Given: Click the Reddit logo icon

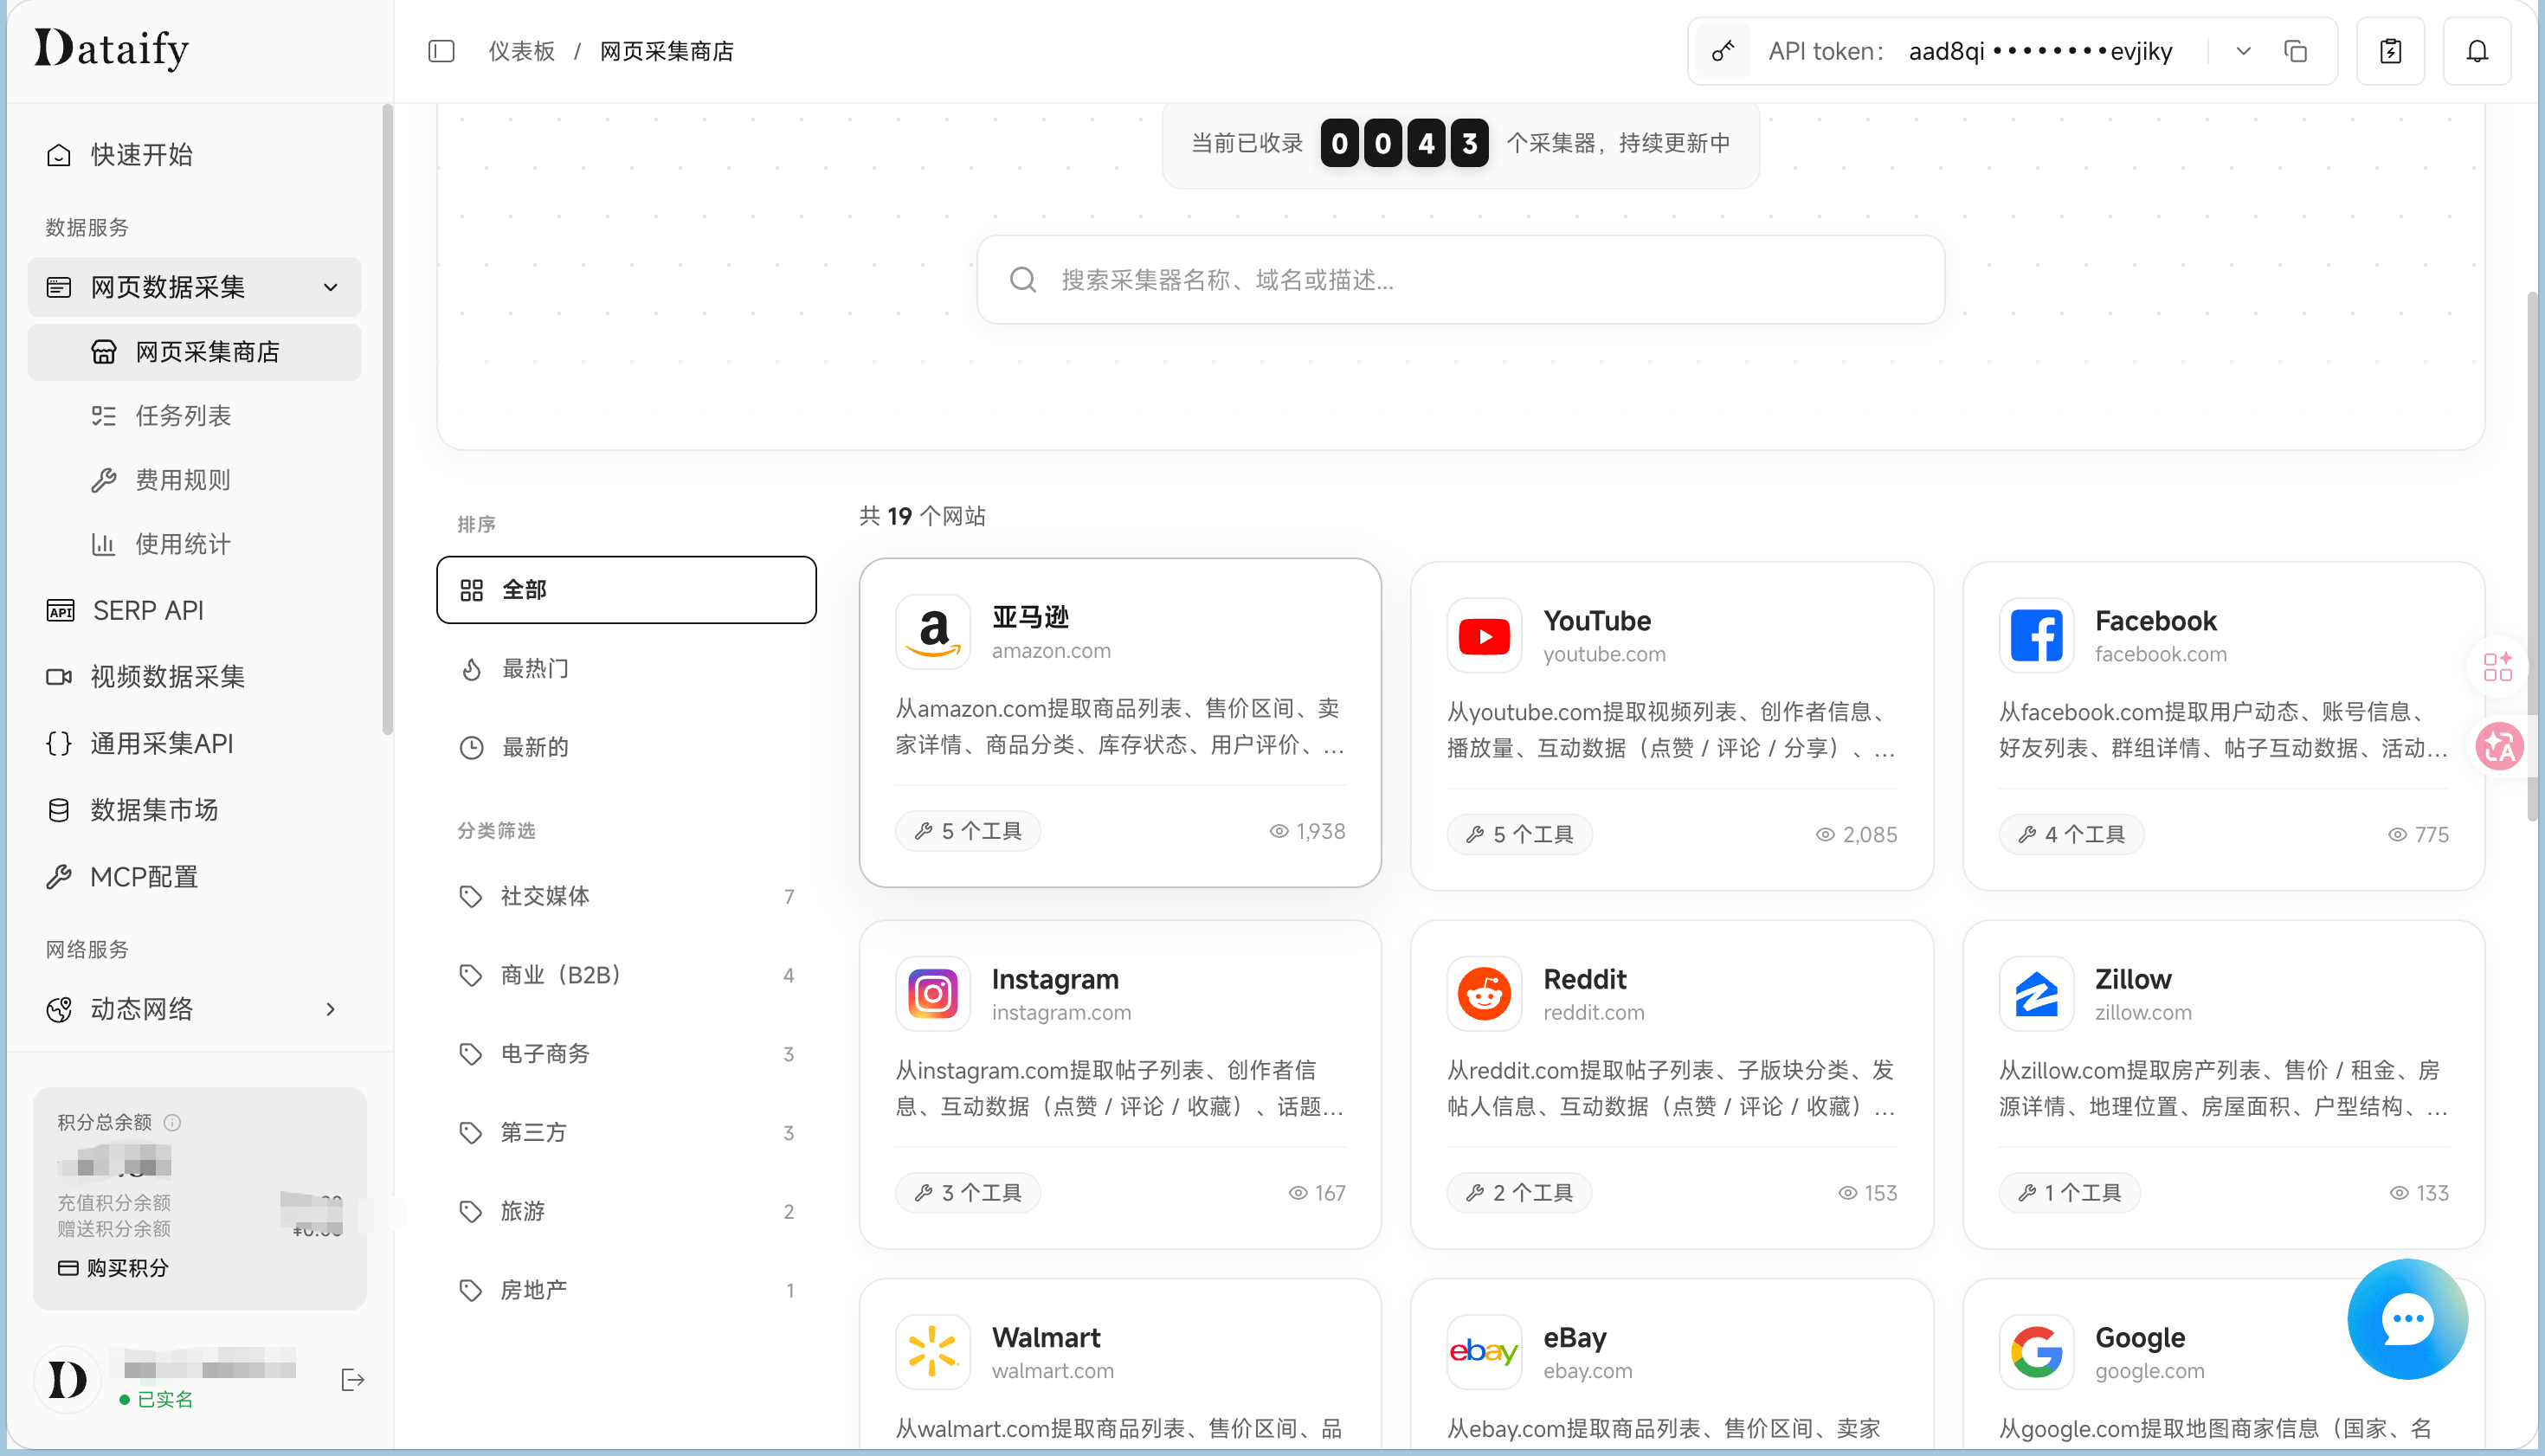Looking at the screenshot, I should click(x=1484, y=994).
